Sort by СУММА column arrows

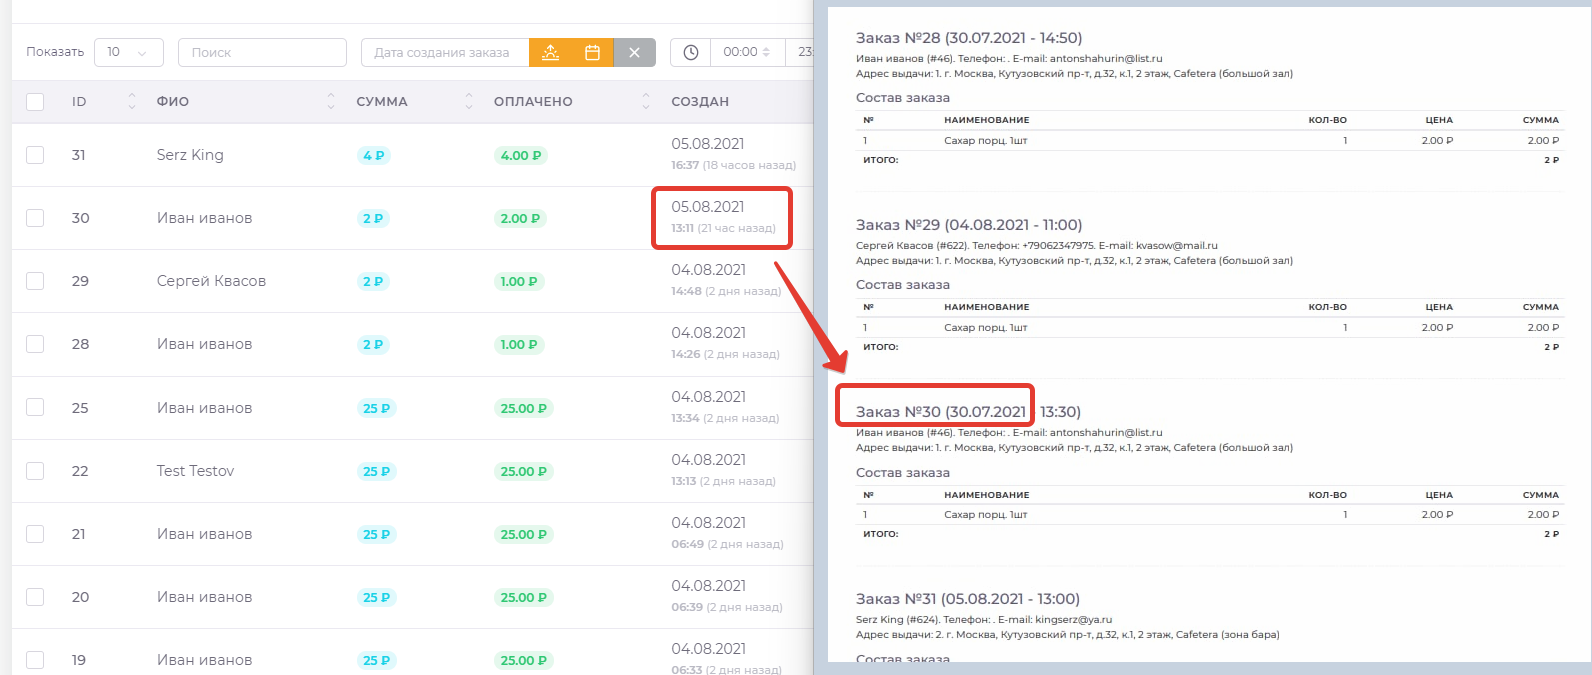(x=468, y=101)
